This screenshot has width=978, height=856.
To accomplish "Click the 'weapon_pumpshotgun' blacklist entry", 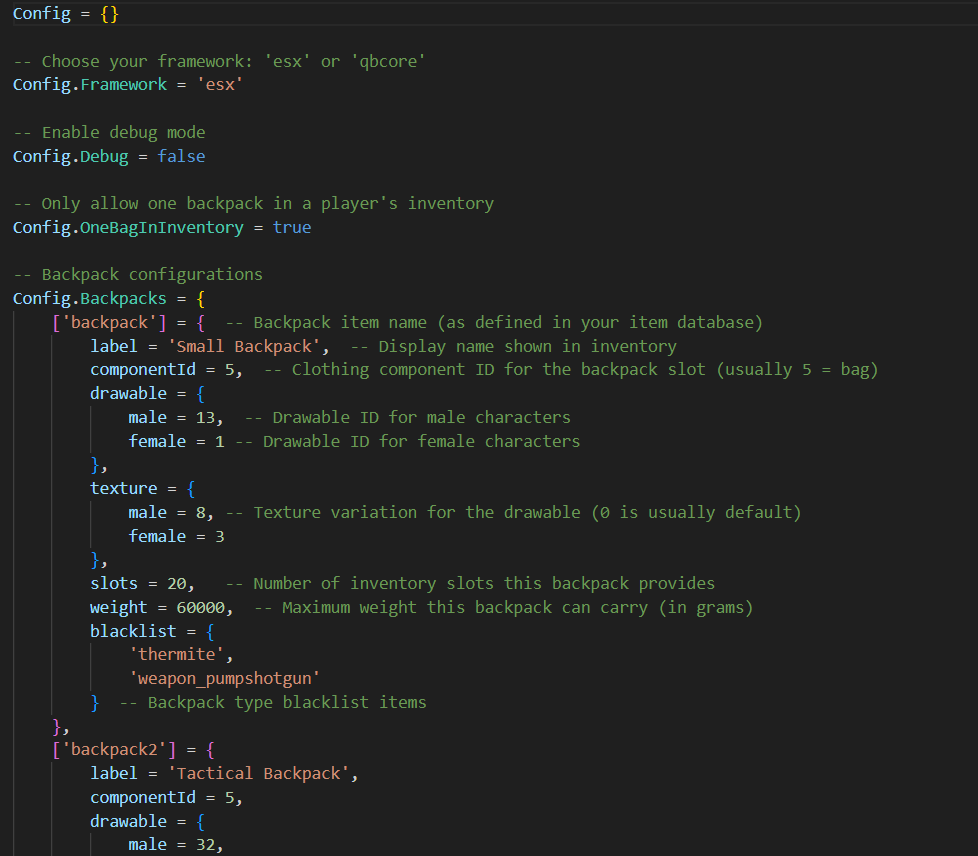I will [224, 678].
